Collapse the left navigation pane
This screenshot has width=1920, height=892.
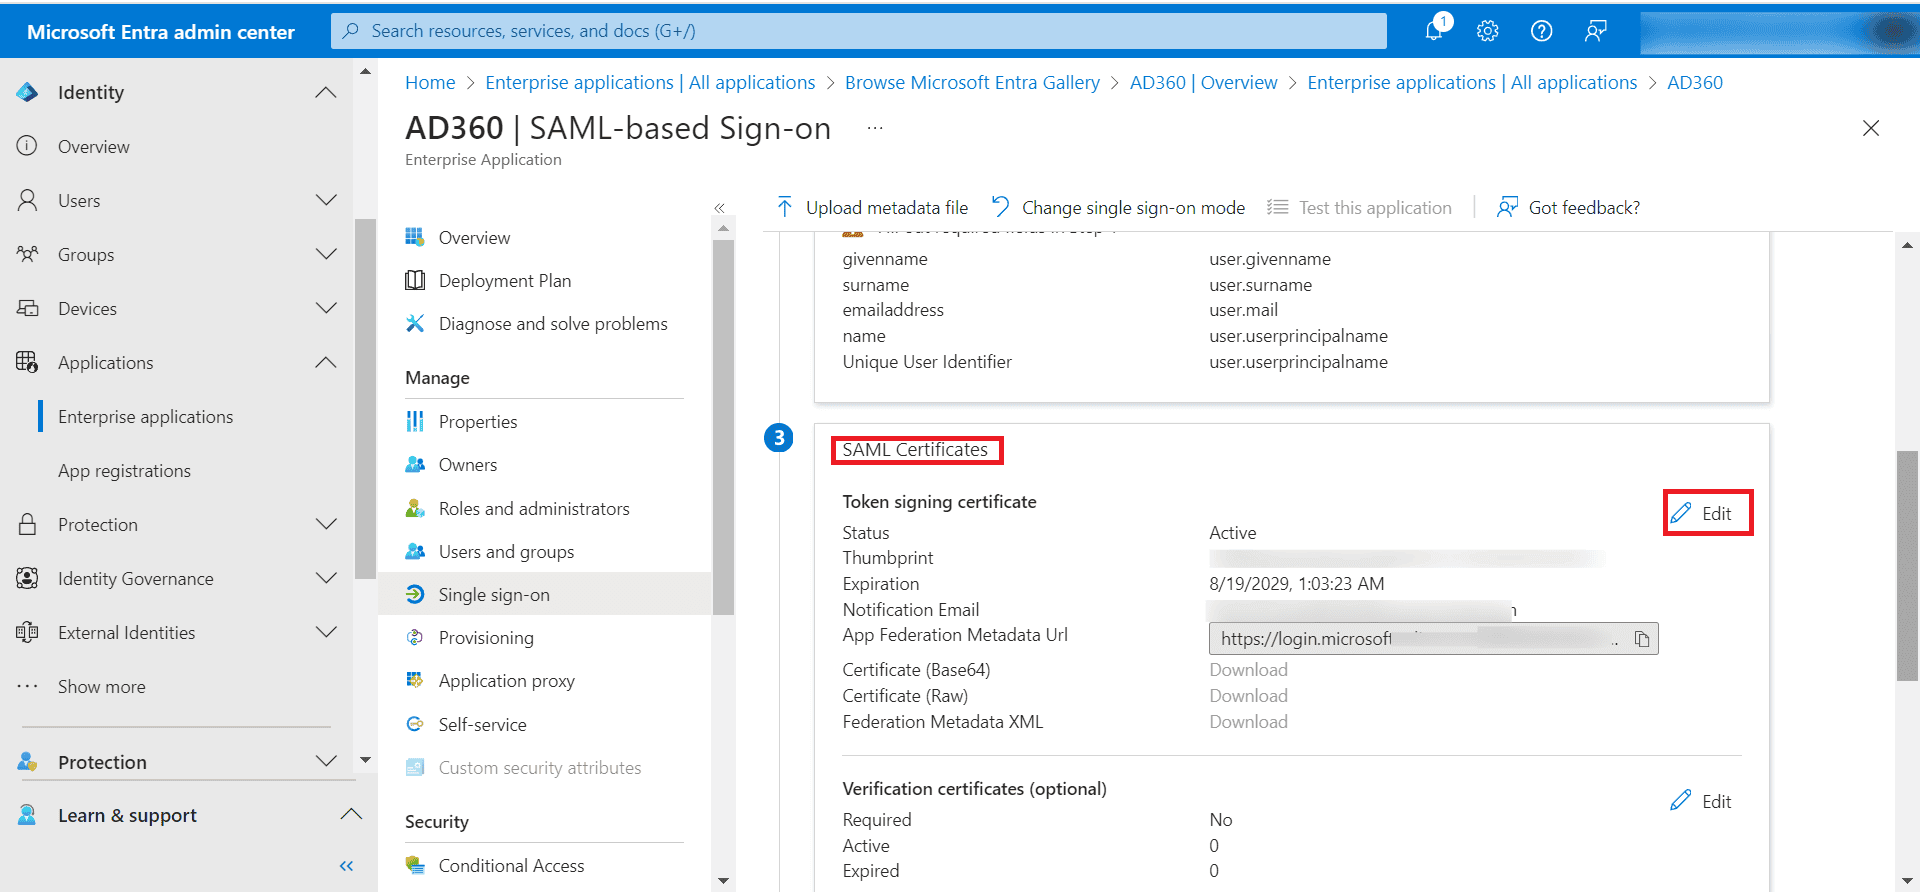[346, 866]
